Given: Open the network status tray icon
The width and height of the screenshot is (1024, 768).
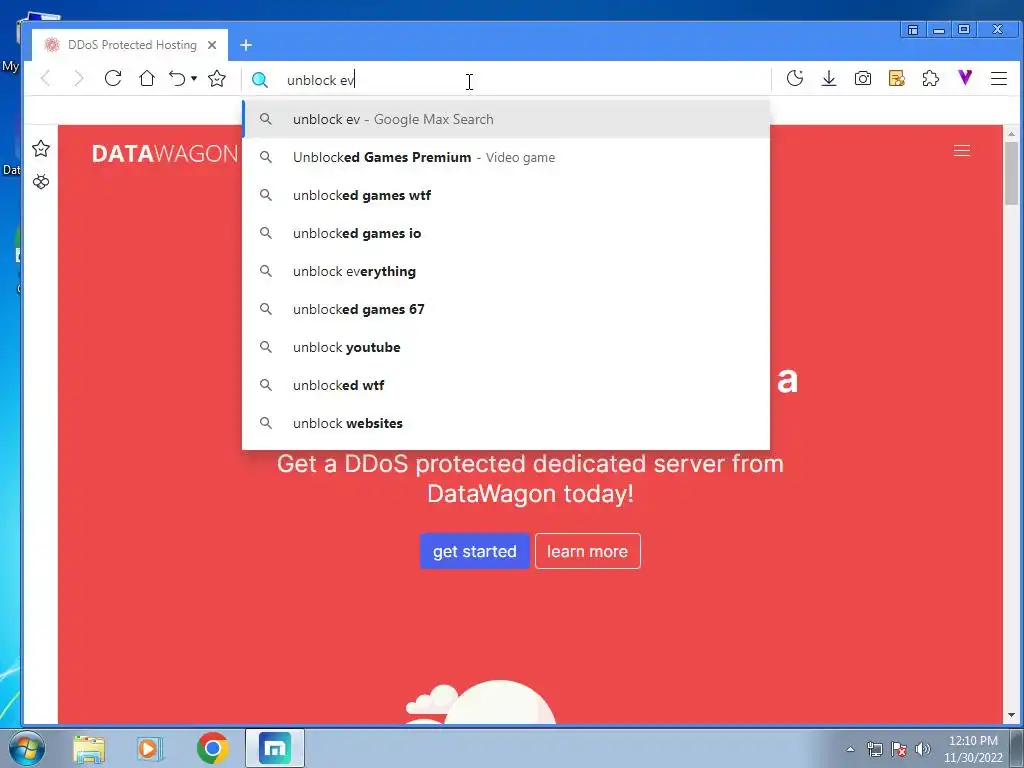Looking at the screenshot, I should click(874, 749).
